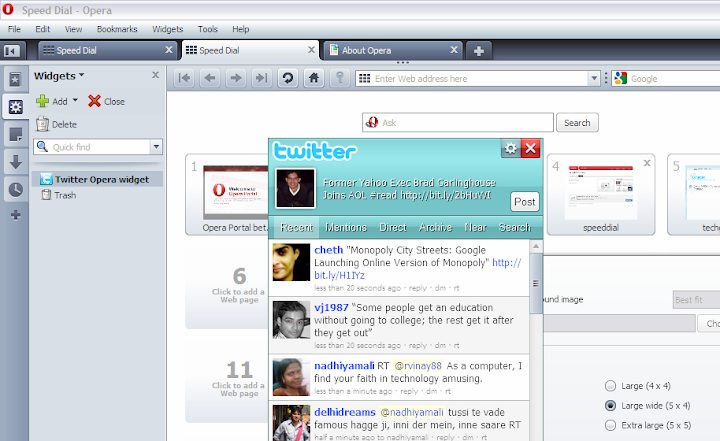This screenshot has width=720, height=441.
Task: Select the Recent tab in Twitter widget
Action: point(297,227)
